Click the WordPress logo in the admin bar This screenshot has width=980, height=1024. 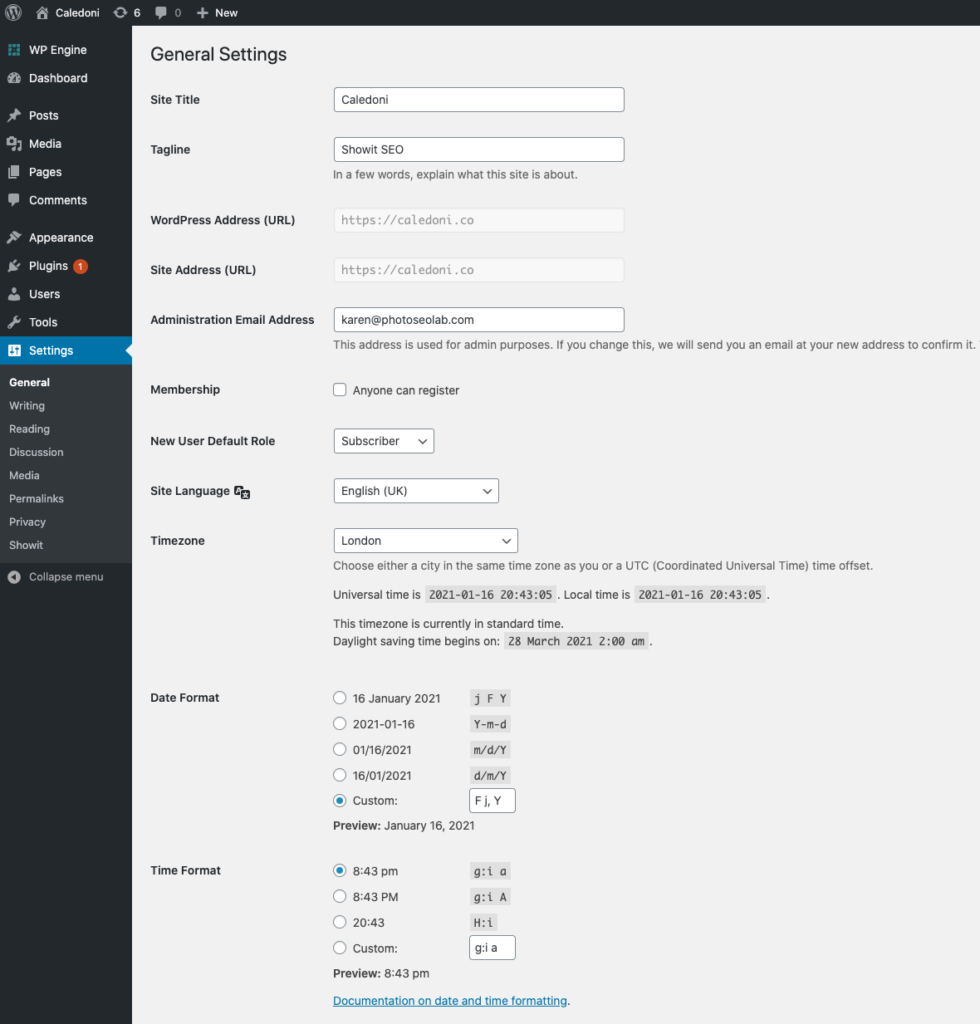[11, 12]
